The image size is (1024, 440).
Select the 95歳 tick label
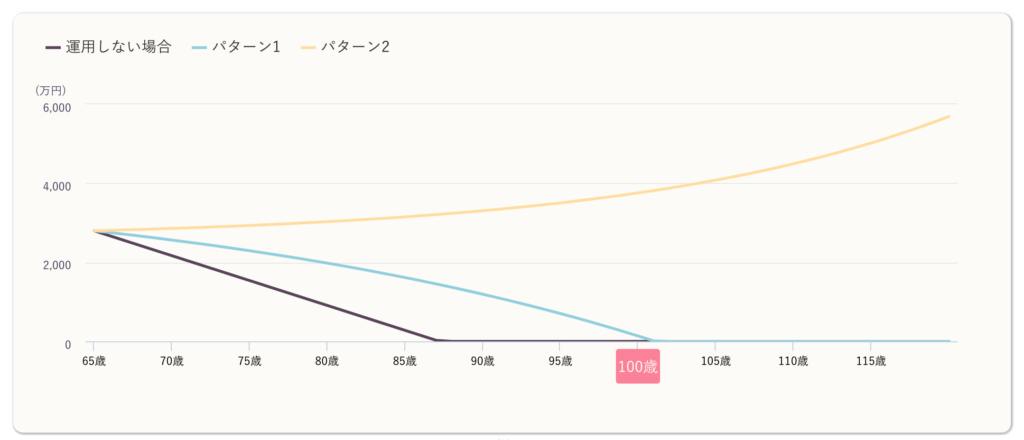coord(560,360)
